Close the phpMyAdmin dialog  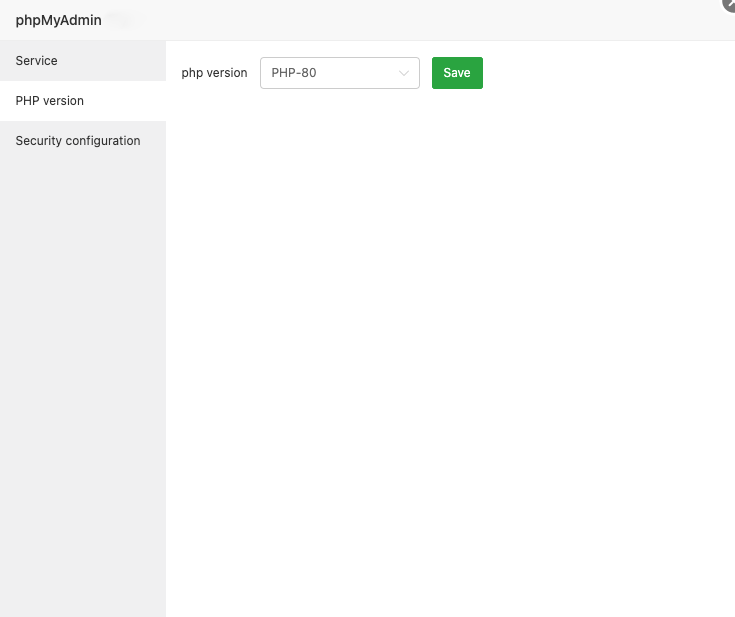pyautogui.click(x=729, y=4)
